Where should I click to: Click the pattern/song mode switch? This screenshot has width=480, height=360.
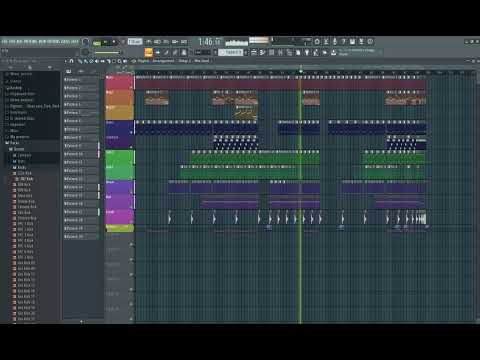(x=97, y=43)
